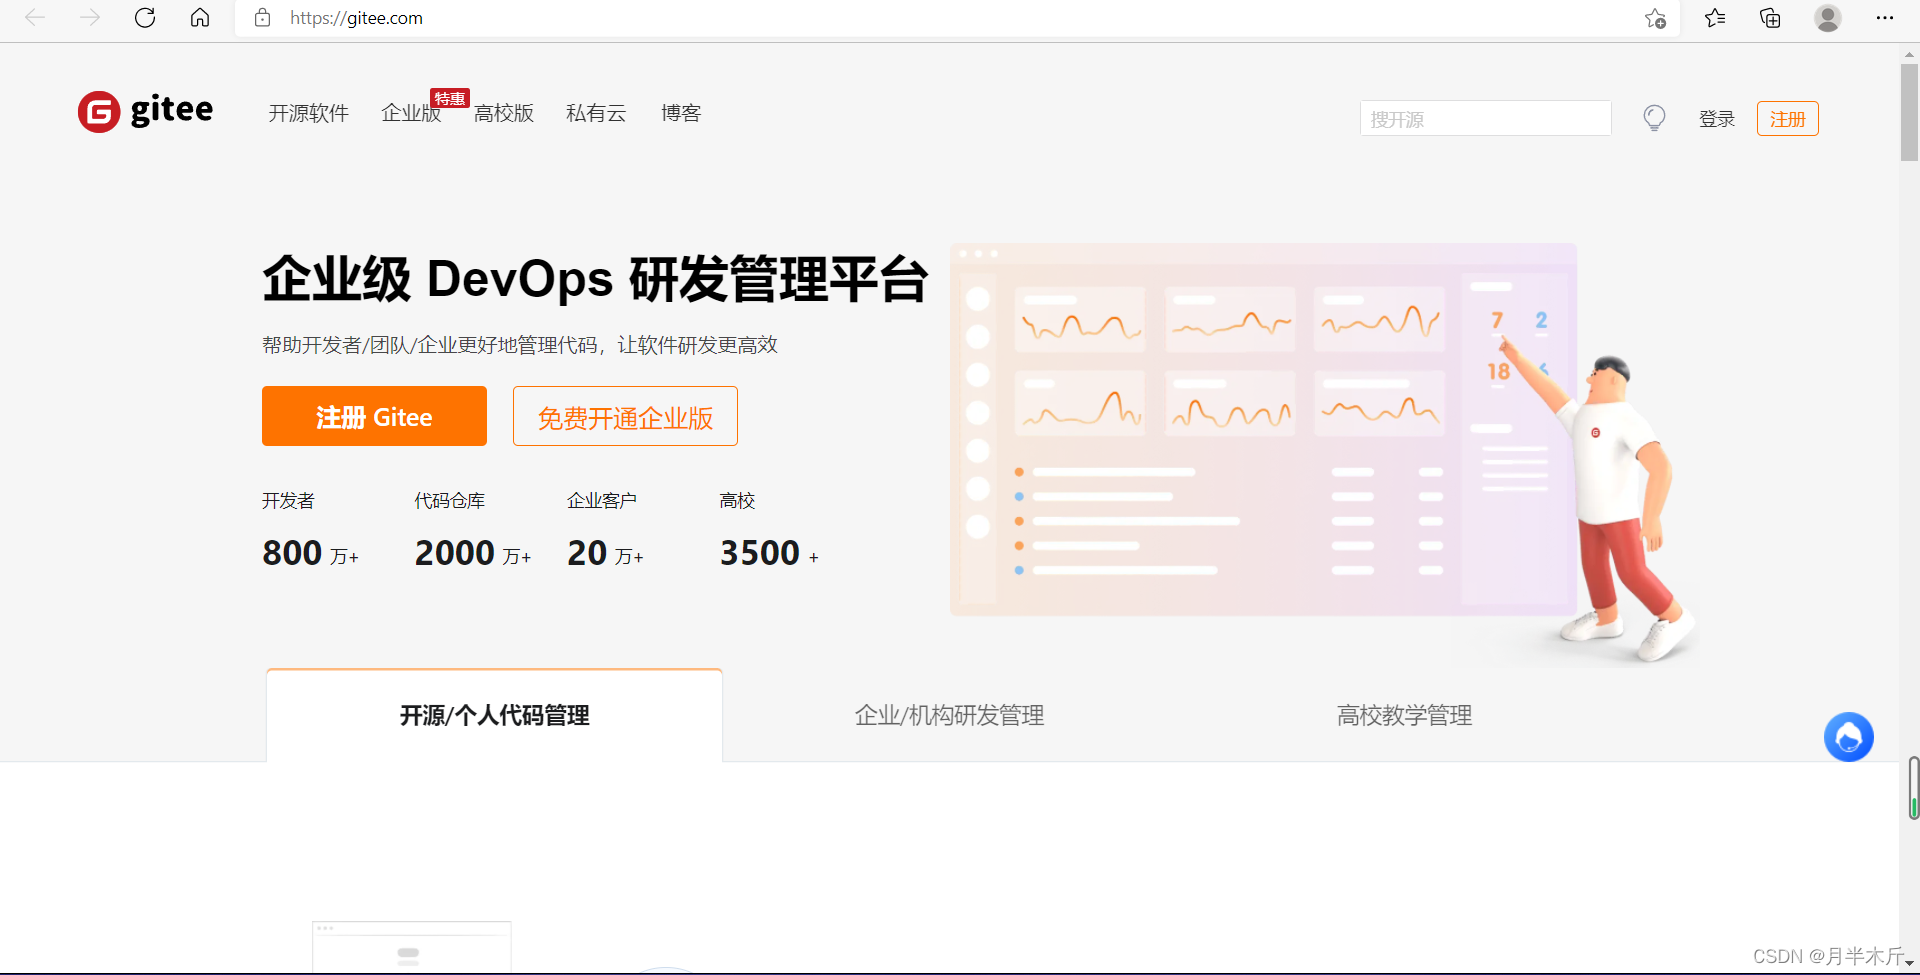Click the 2000 万+ repository count

pos(473,553)
